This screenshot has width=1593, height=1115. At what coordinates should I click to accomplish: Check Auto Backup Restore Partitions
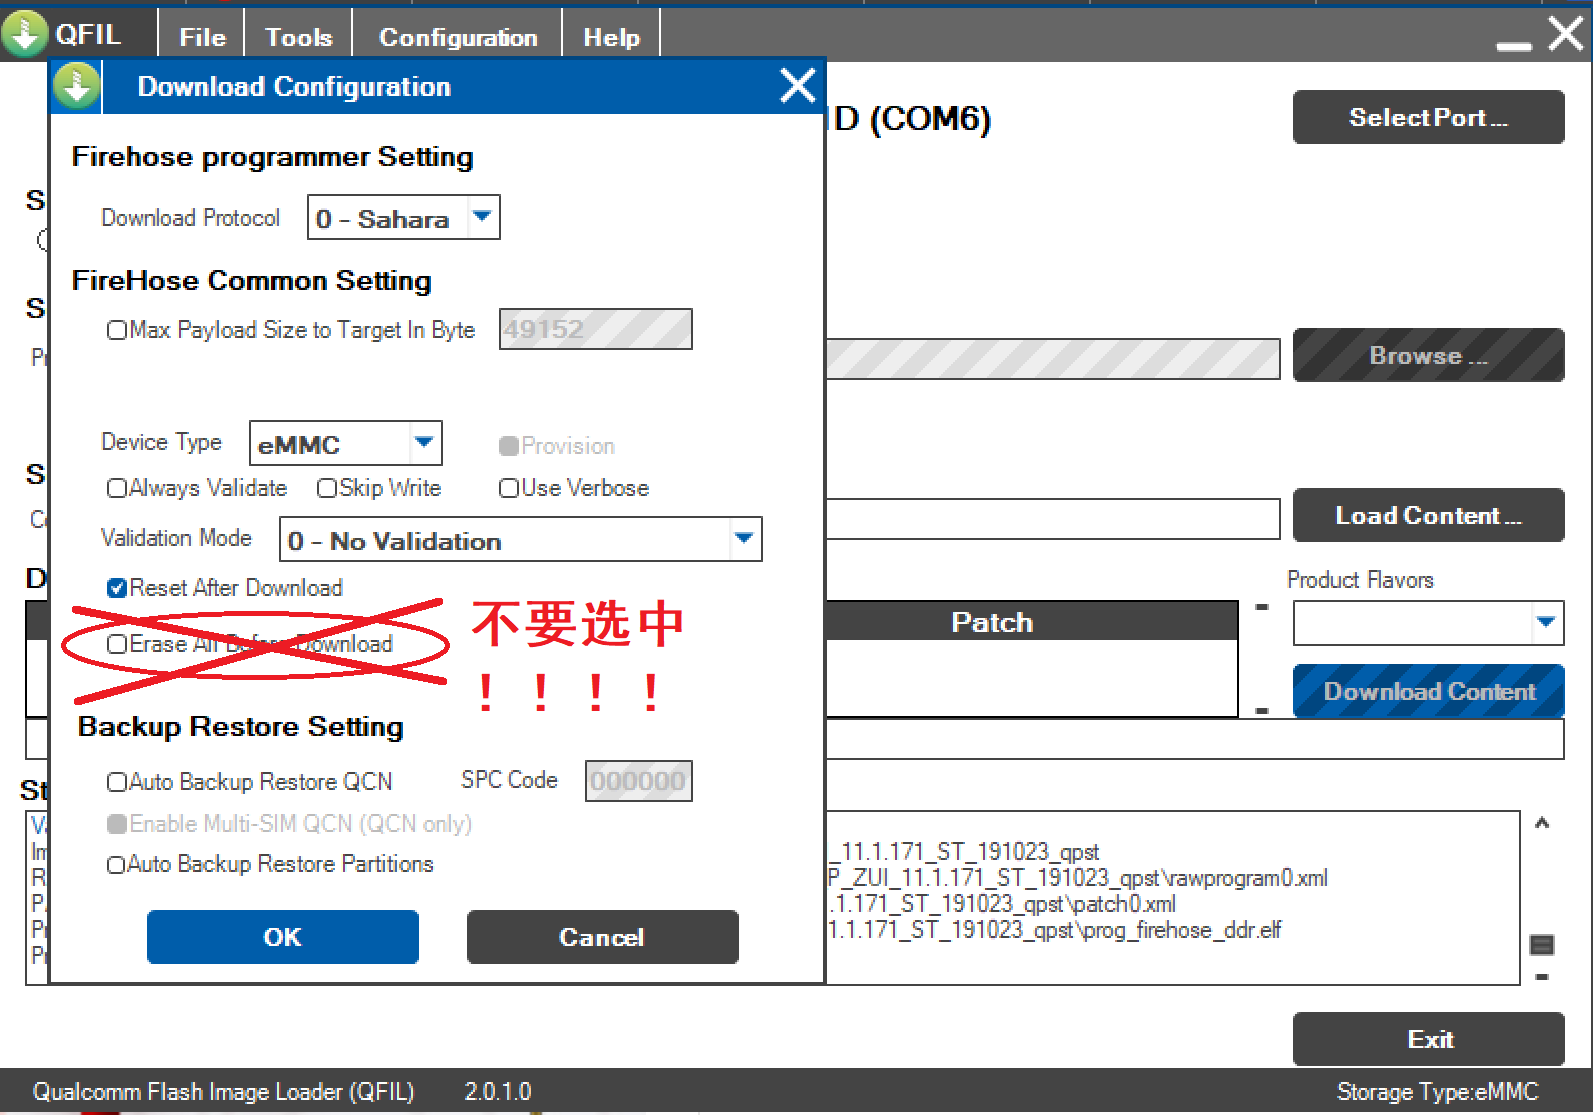pyautogui.click(x=117, y=865)
